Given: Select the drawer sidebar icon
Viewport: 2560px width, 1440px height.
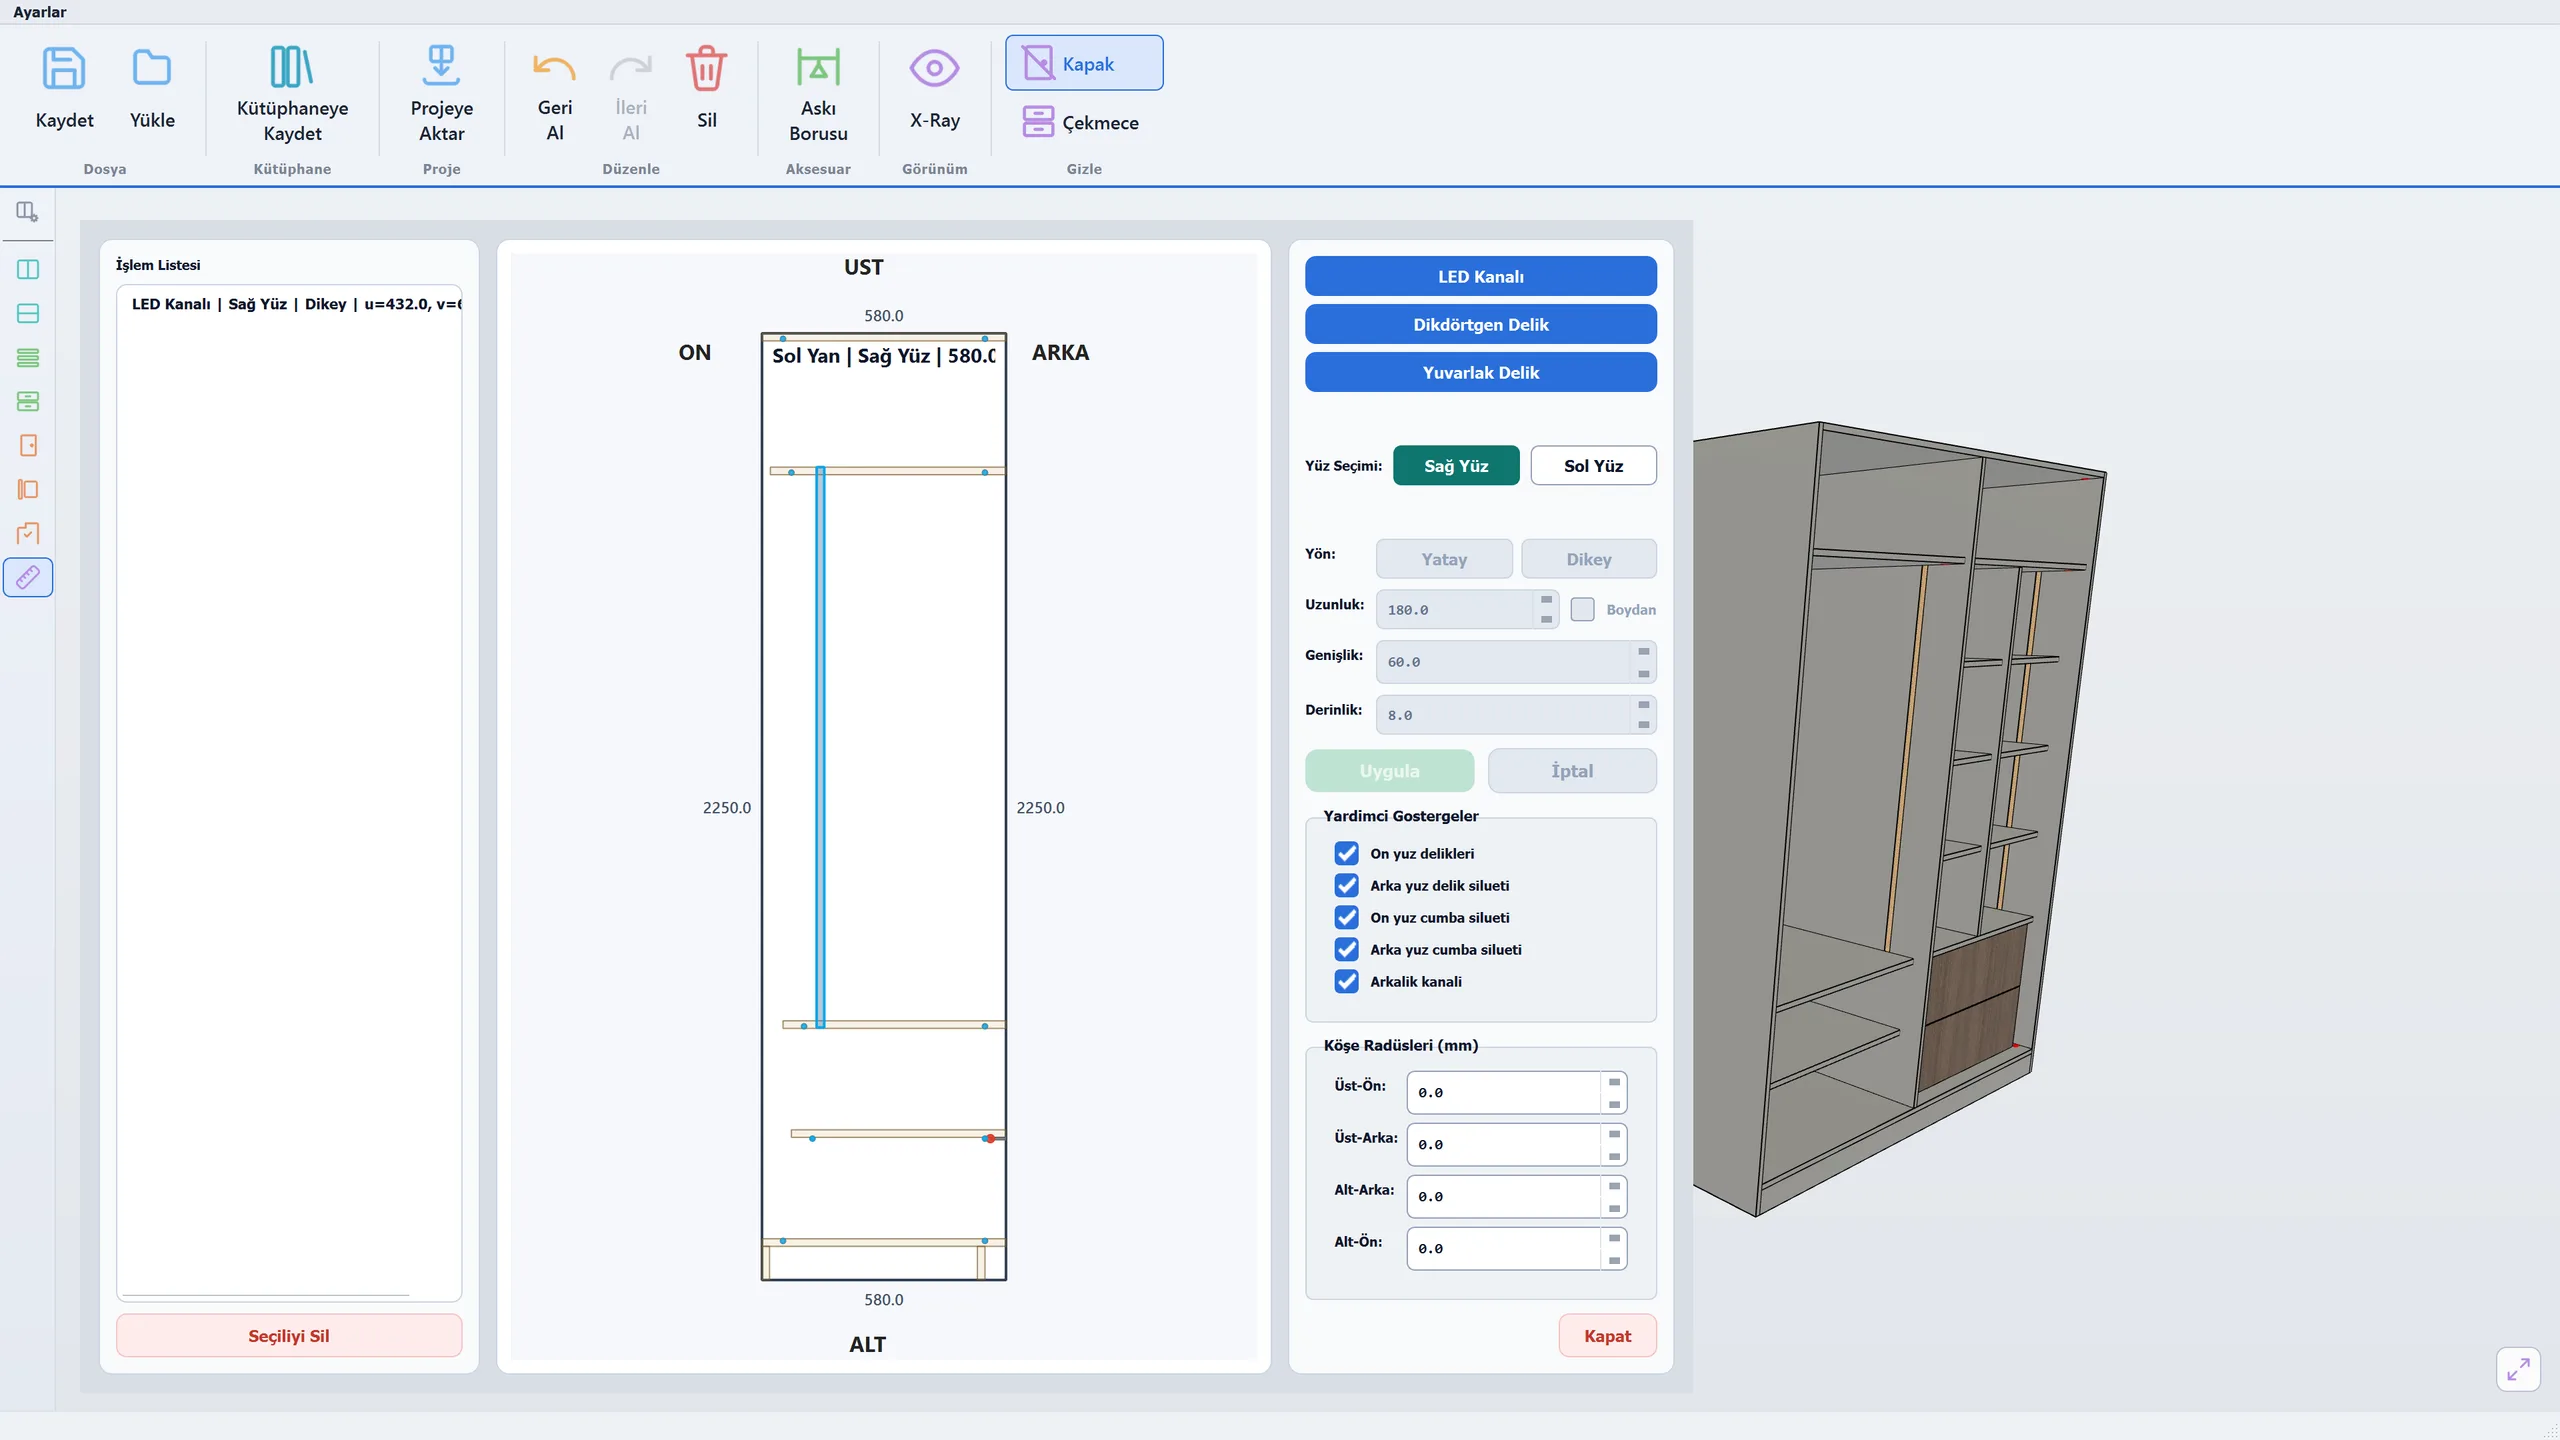Looking at the screenshot, I should [x=28, y=401].
